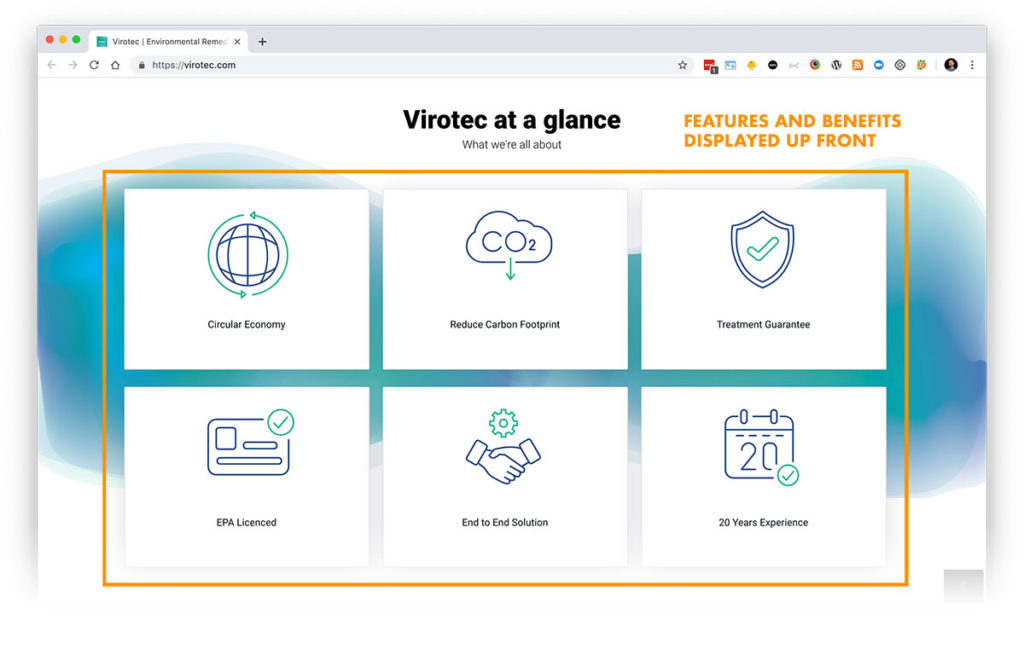
Task: Click the handshake gear icon
Action: click(503, 447)
